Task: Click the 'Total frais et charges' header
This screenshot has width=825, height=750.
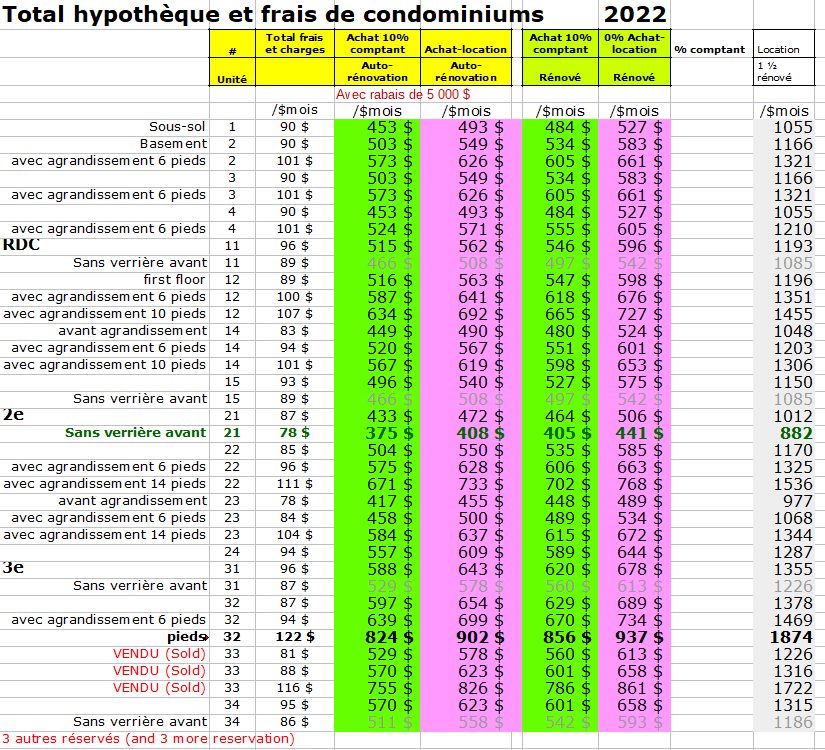Action: click(295, 44)
